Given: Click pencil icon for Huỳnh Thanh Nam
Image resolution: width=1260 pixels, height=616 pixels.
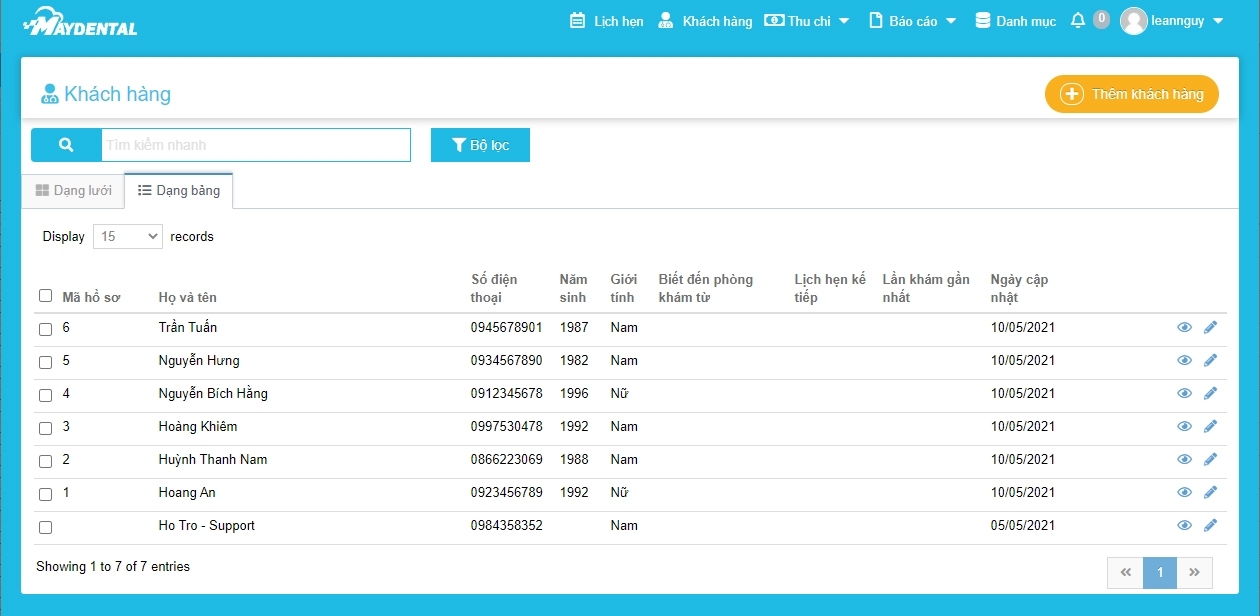Looking at the screenshot, I should coord(1210,459).
